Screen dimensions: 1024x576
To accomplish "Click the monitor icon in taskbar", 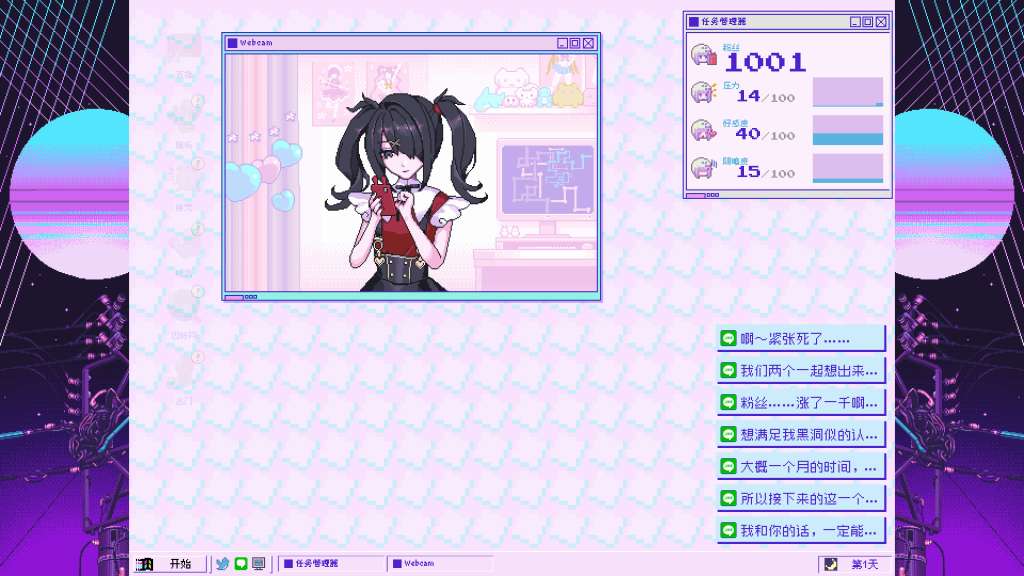I will (259, 564).
